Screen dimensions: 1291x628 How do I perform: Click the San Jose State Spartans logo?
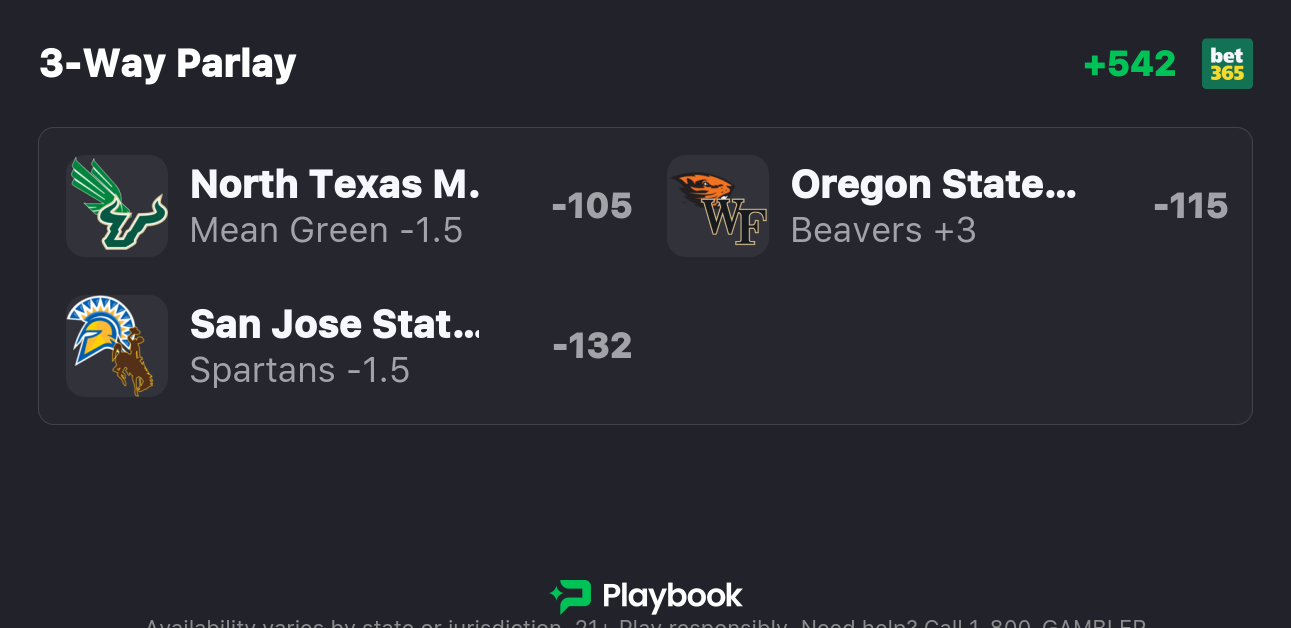[98, 330]
